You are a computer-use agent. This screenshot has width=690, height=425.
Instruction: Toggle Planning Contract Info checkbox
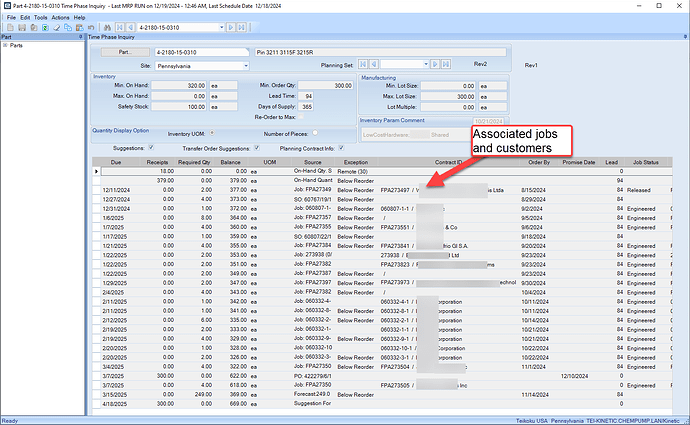(341, 148)
